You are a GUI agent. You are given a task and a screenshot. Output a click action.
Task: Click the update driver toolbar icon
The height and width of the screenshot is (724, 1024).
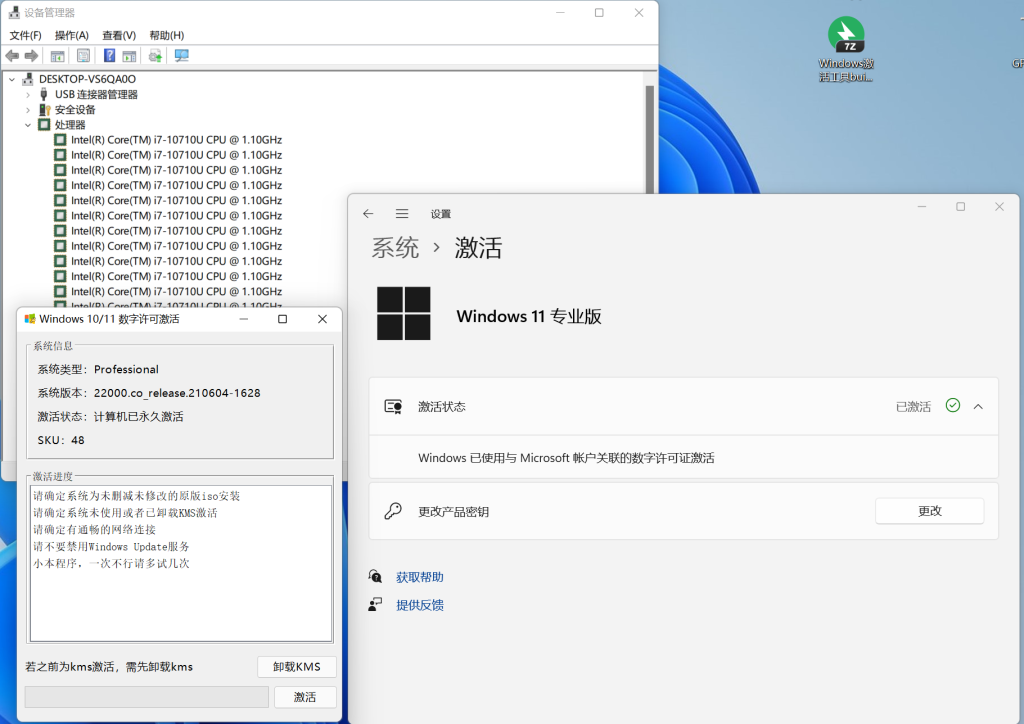click(155, 56)
